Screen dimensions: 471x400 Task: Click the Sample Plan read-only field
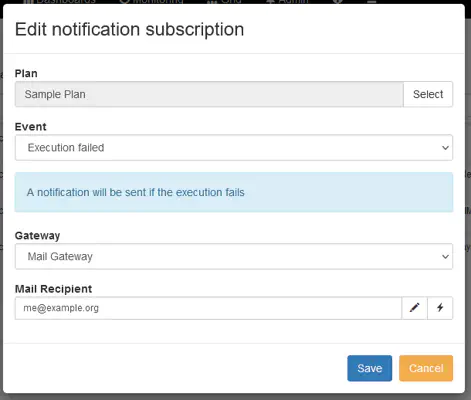click(209, 94)
